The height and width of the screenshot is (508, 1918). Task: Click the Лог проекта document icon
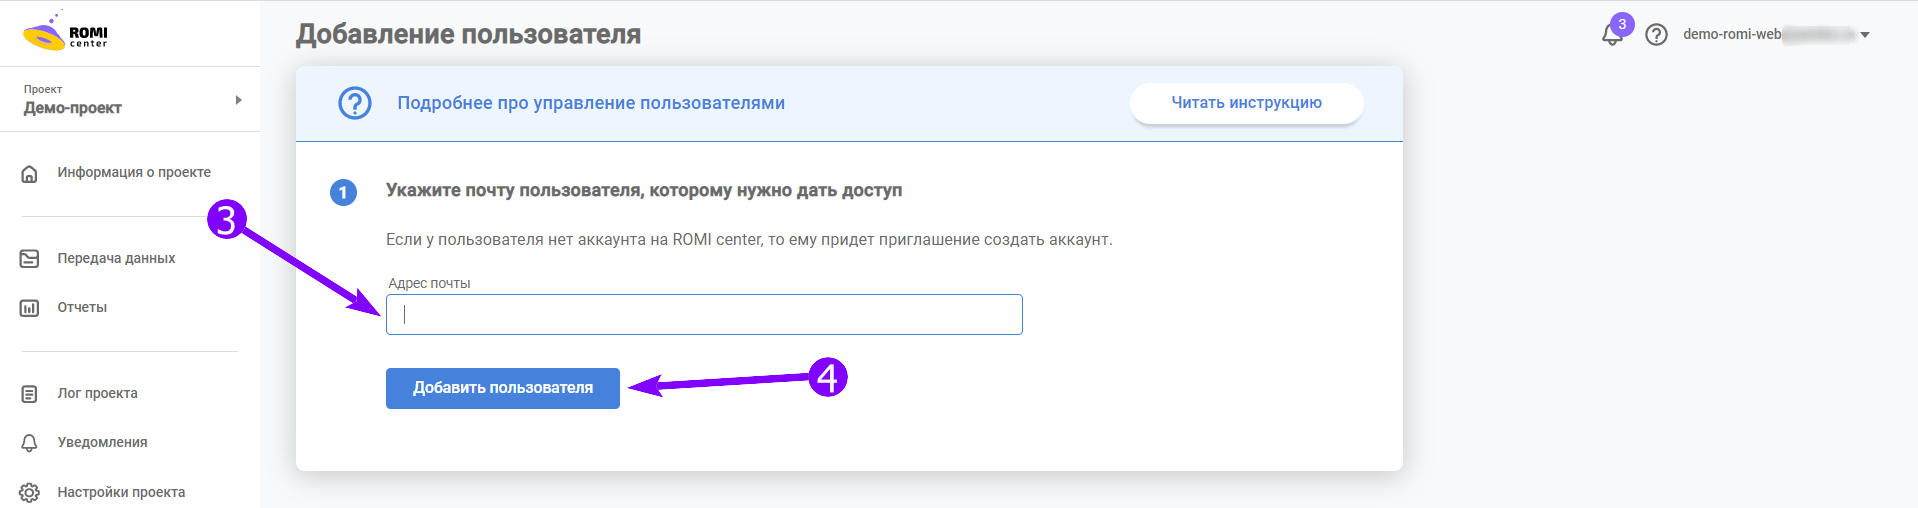[x=30, y=394]
